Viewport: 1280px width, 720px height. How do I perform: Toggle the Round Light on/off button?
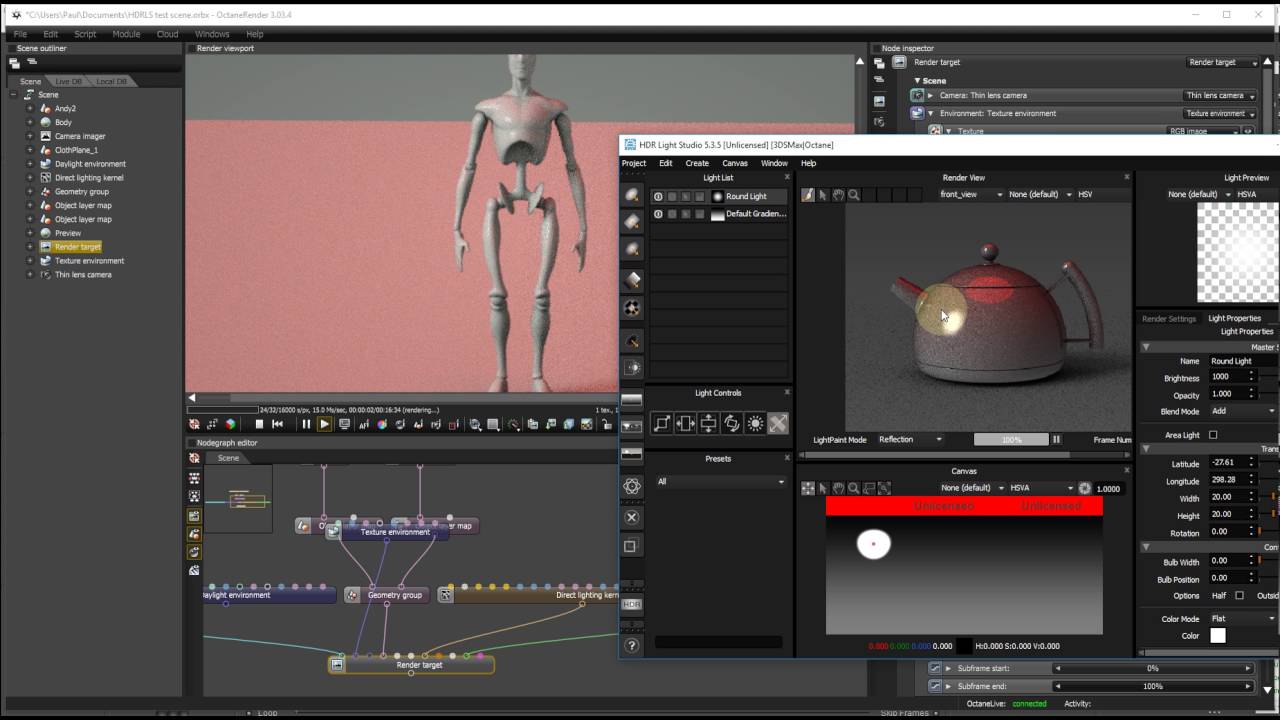coord(658,197)
